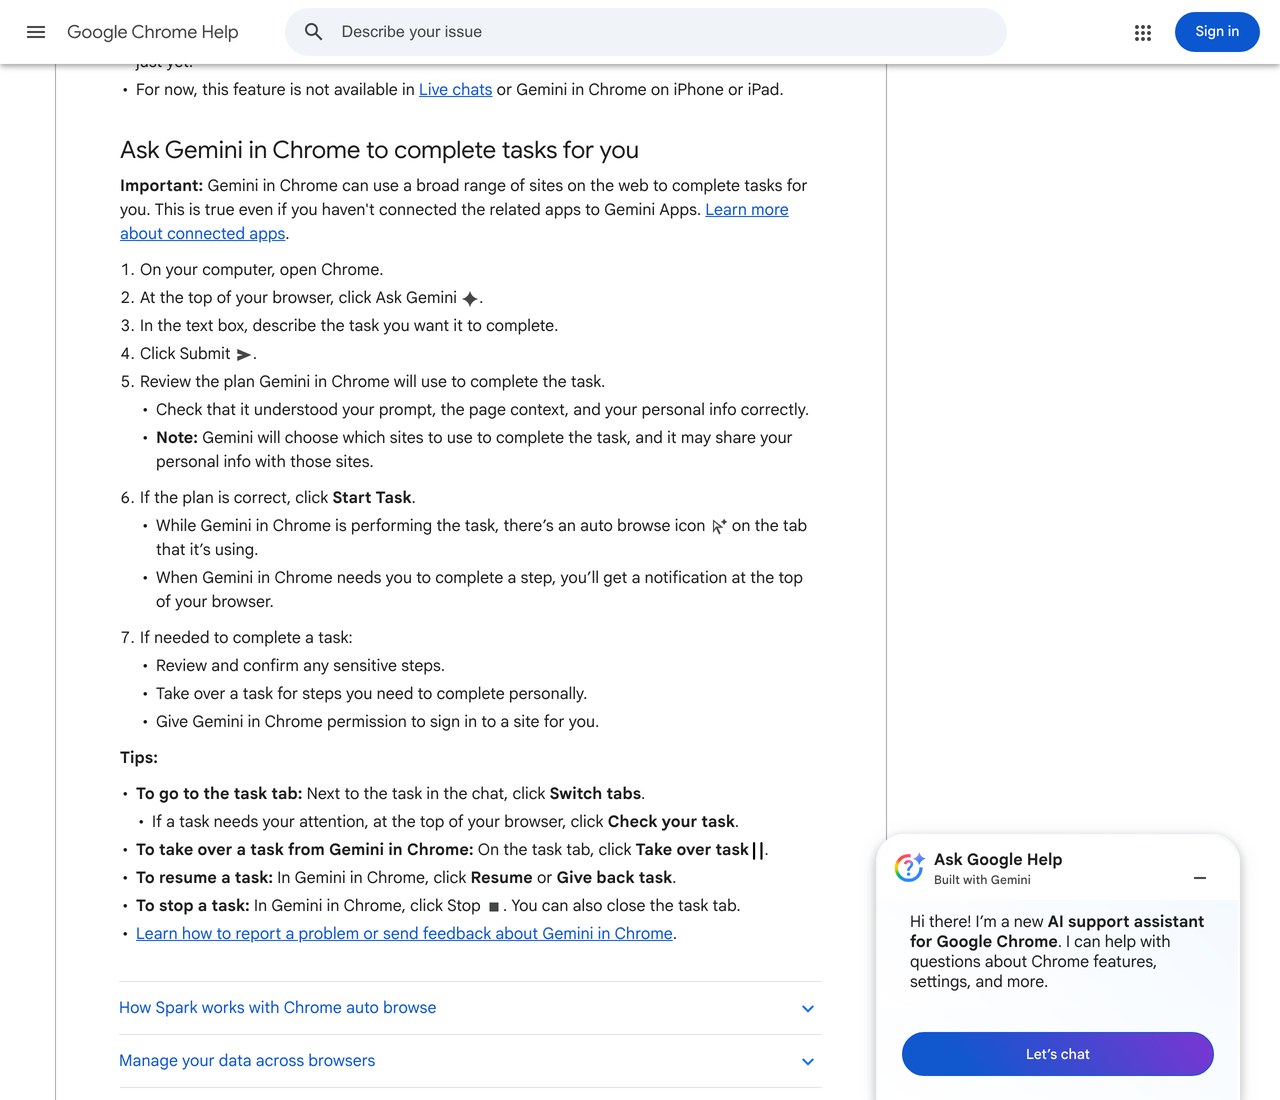Click the Ask Gemini sparkle icon

470,298
